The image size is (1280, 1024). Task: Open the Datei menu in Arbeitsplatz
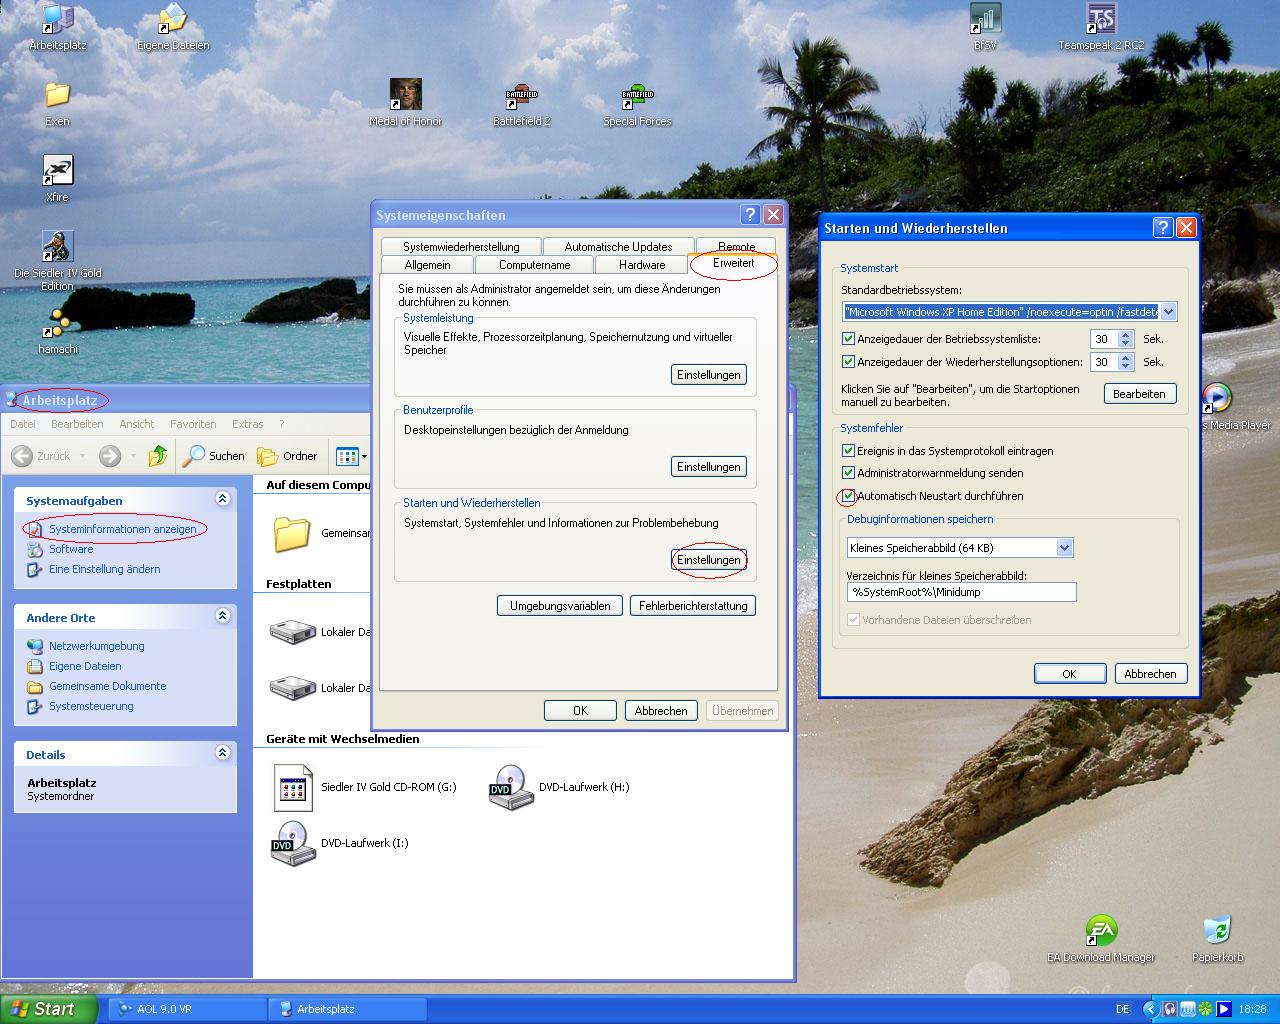click(23, 424)
